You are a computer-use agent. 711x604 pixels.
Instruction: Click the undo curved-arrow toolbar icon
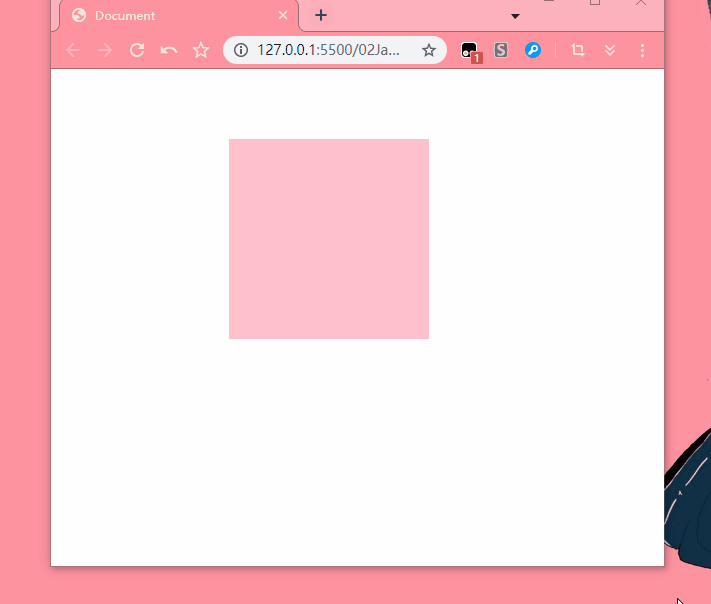pyautogui.click(x=169, y=50)
